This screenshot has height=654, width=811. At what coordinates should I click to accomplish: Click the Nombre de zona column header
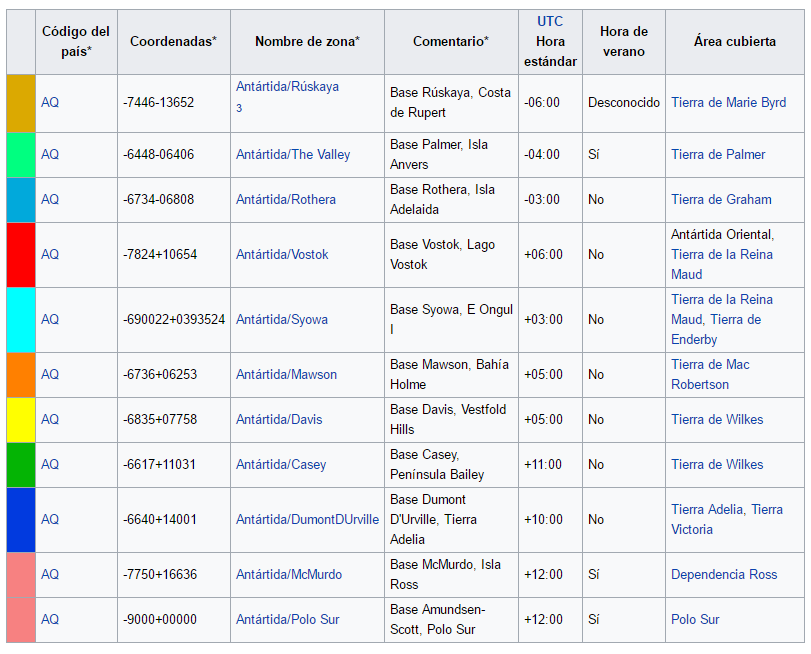(x=307, y=41)
